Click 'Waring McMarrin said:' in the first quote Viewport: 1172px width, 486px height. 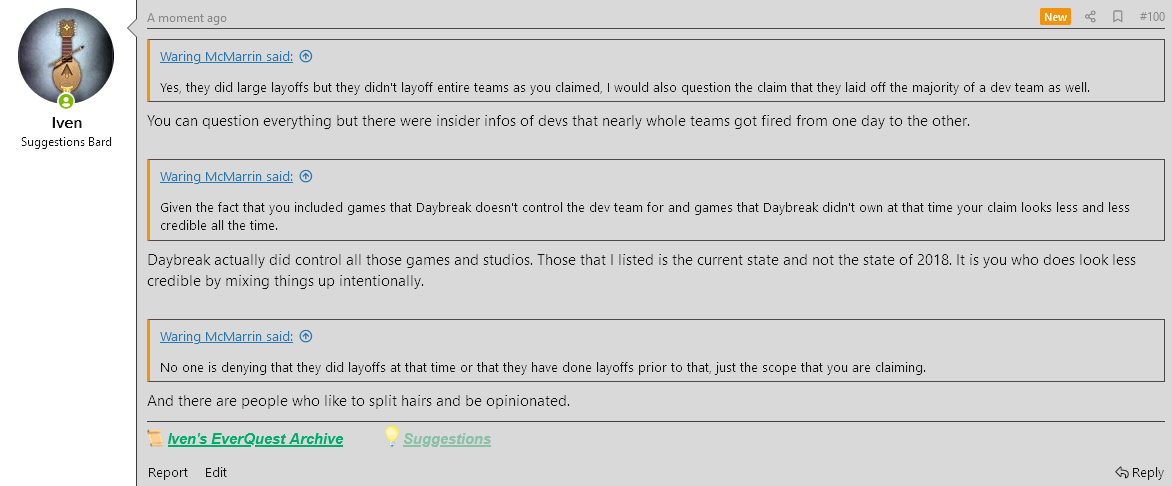(x=226, y=57)
